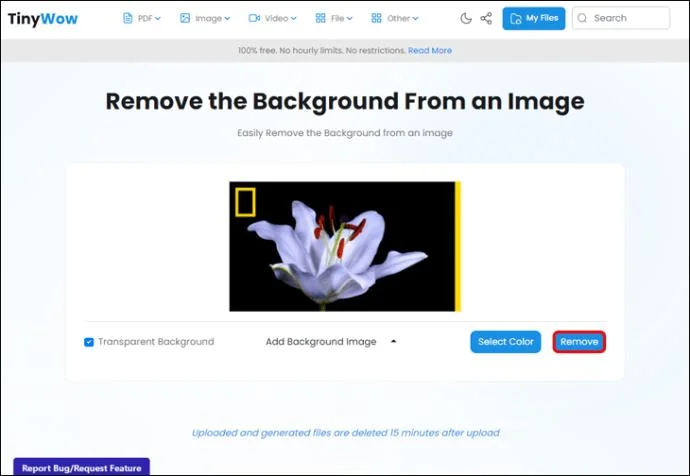This screenshot has height=476, width=690.
Task: Click the Remove button
Action: (x=579, y=342)
